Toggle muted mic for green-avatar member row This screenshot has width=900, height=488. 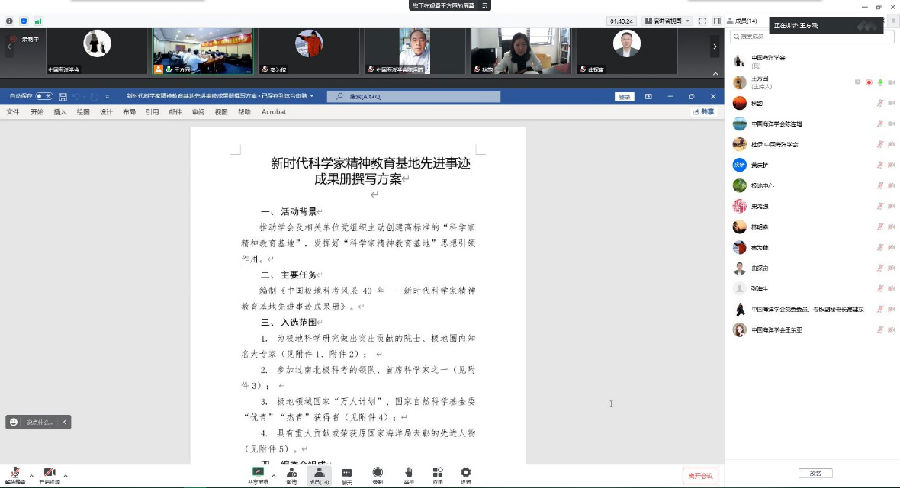[x=879, y=185]
